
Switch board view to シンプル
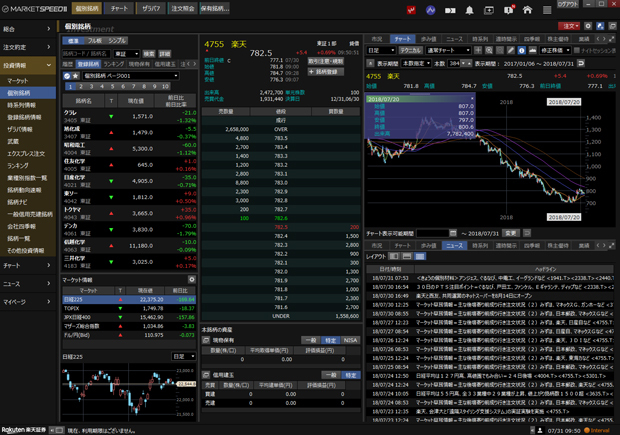coord(117,41)
